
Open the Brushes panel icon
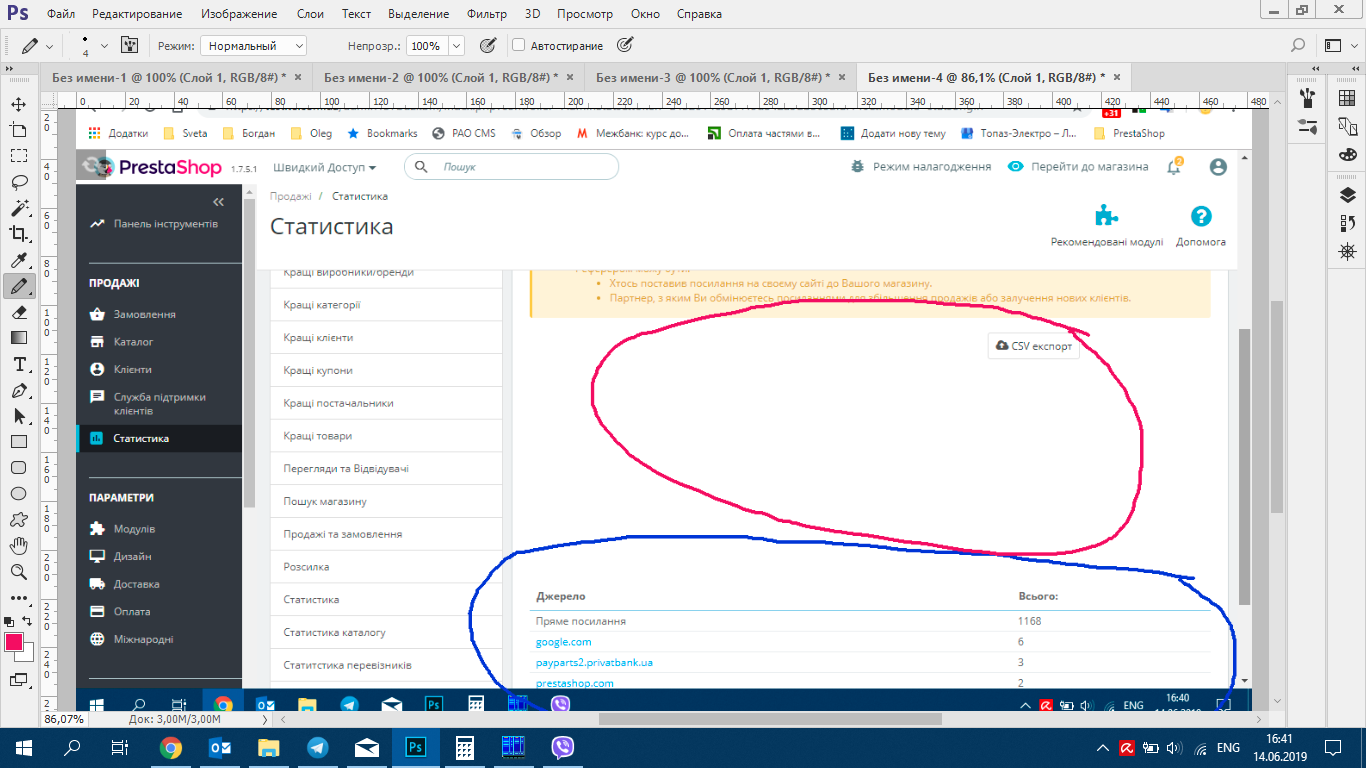click(x=1308, y=97)
